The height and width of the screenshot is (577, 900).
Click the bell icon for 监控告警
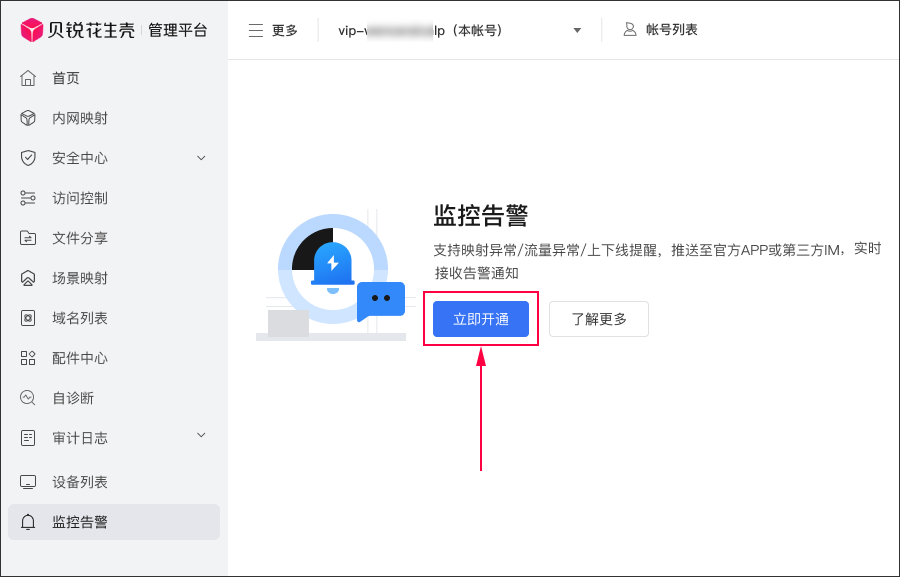[28, 522]
